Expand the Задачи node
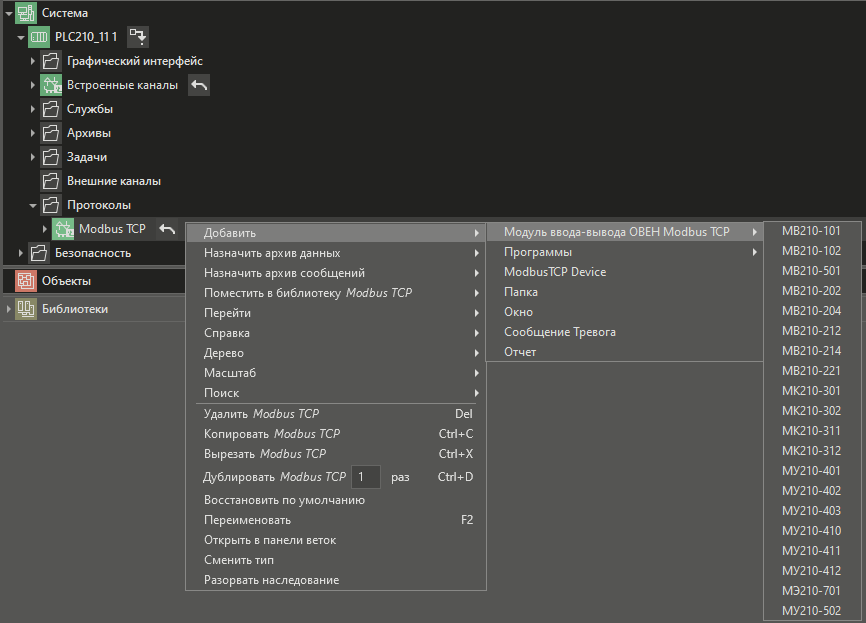 33,157
